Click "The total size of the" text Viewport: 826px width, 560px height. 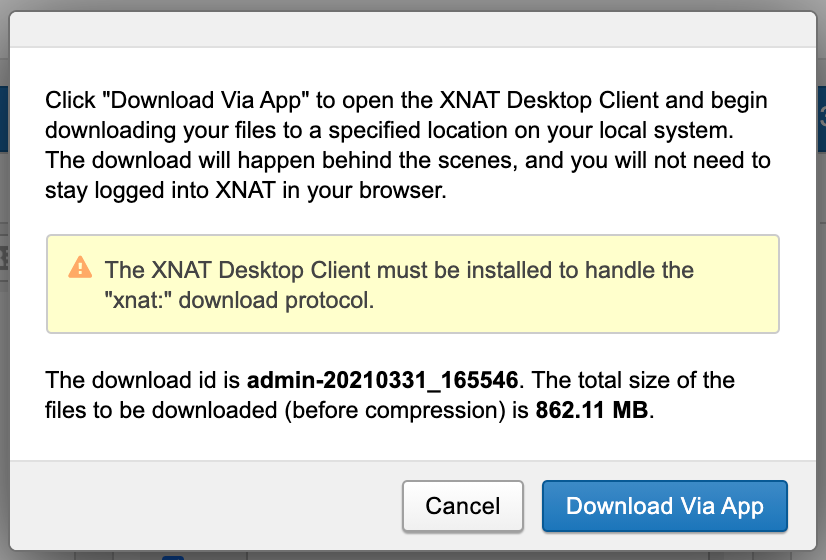[637, 381]
